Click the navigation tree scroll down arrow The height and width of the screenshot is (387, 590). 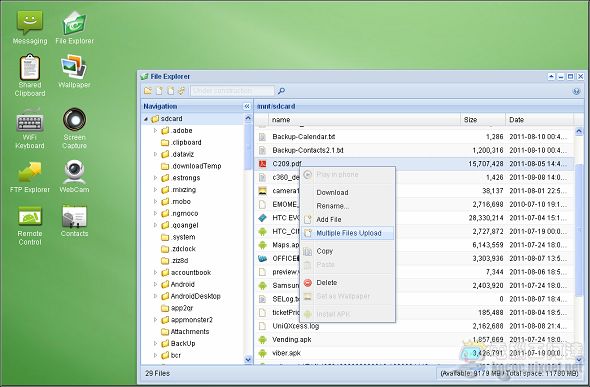point(248,360)
